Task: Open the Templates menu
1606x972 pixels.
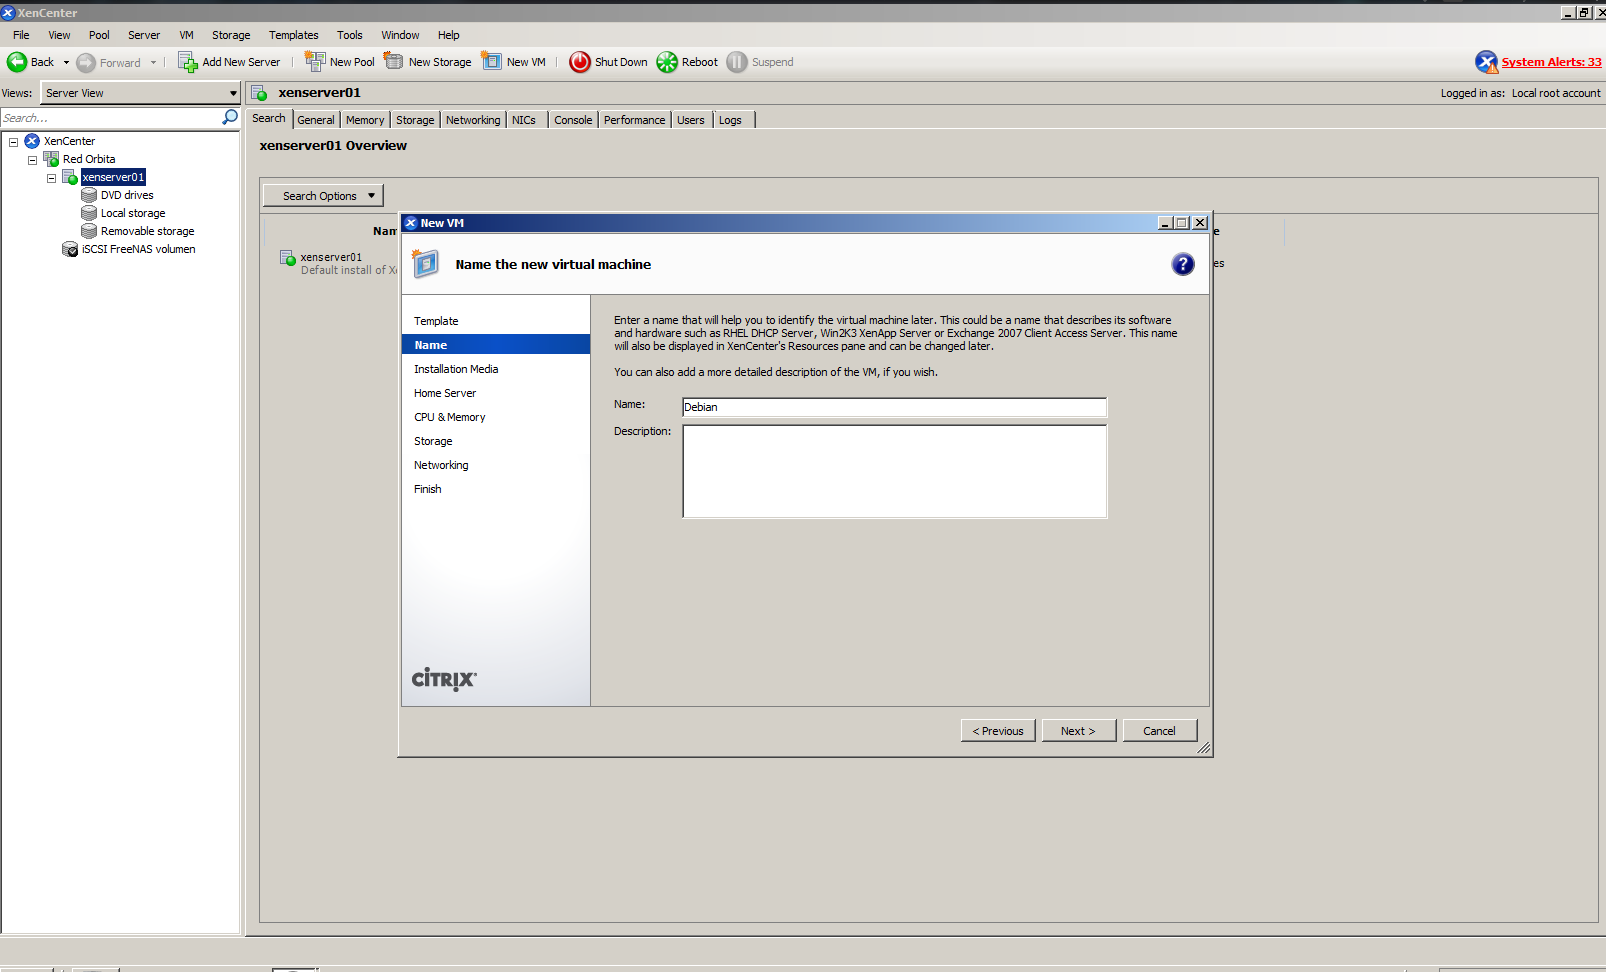Action: click(293, 35)
